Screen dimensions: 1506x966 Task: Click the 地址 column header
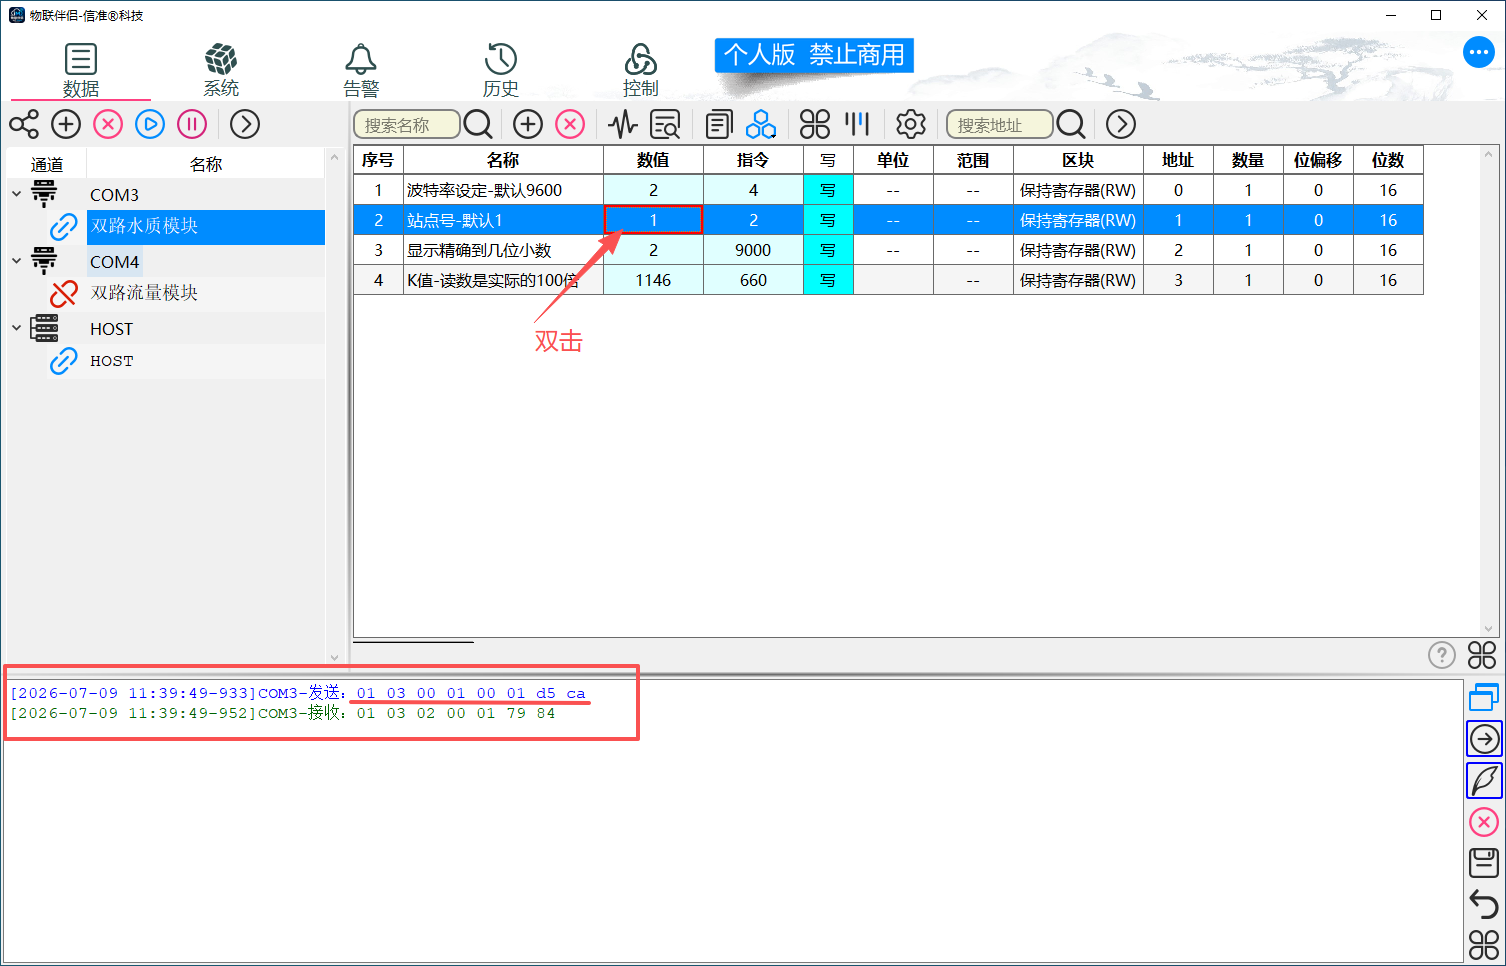[x=1178, y=160]
